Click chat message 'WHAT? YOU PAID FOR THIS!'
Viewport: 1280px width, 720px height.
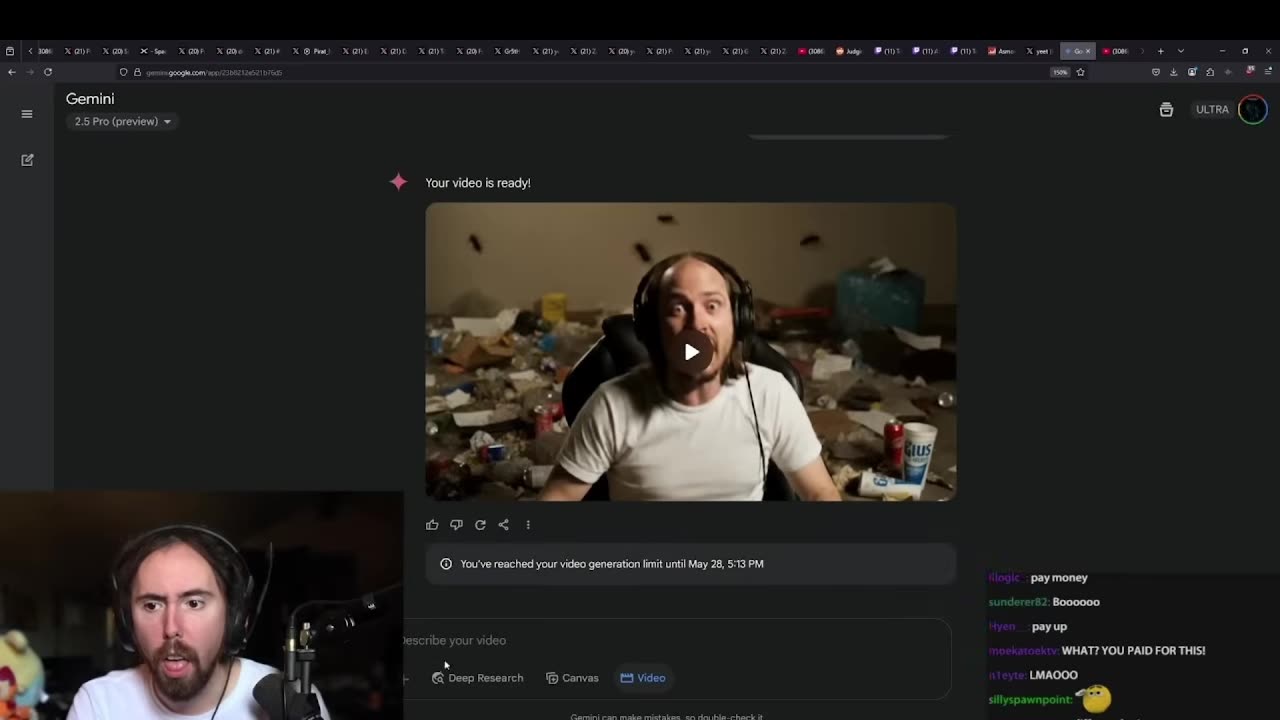[x=1133, y=651]
